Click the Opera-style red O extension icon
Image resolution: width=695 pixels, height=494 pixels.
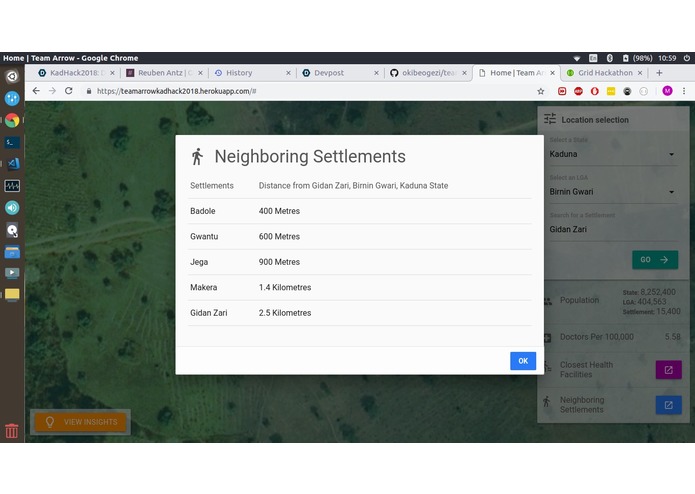click(594, 91)
